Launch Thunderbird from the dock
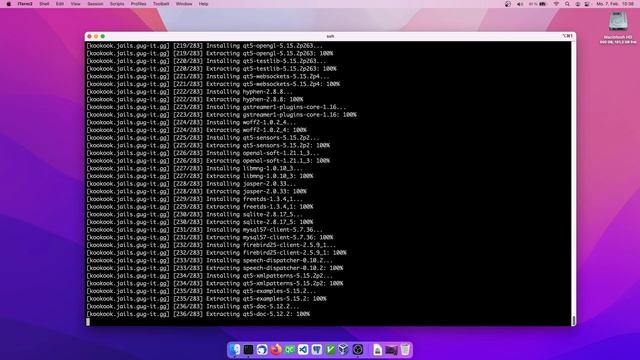The height and width of the screenshot is (360, 640). 262,350
